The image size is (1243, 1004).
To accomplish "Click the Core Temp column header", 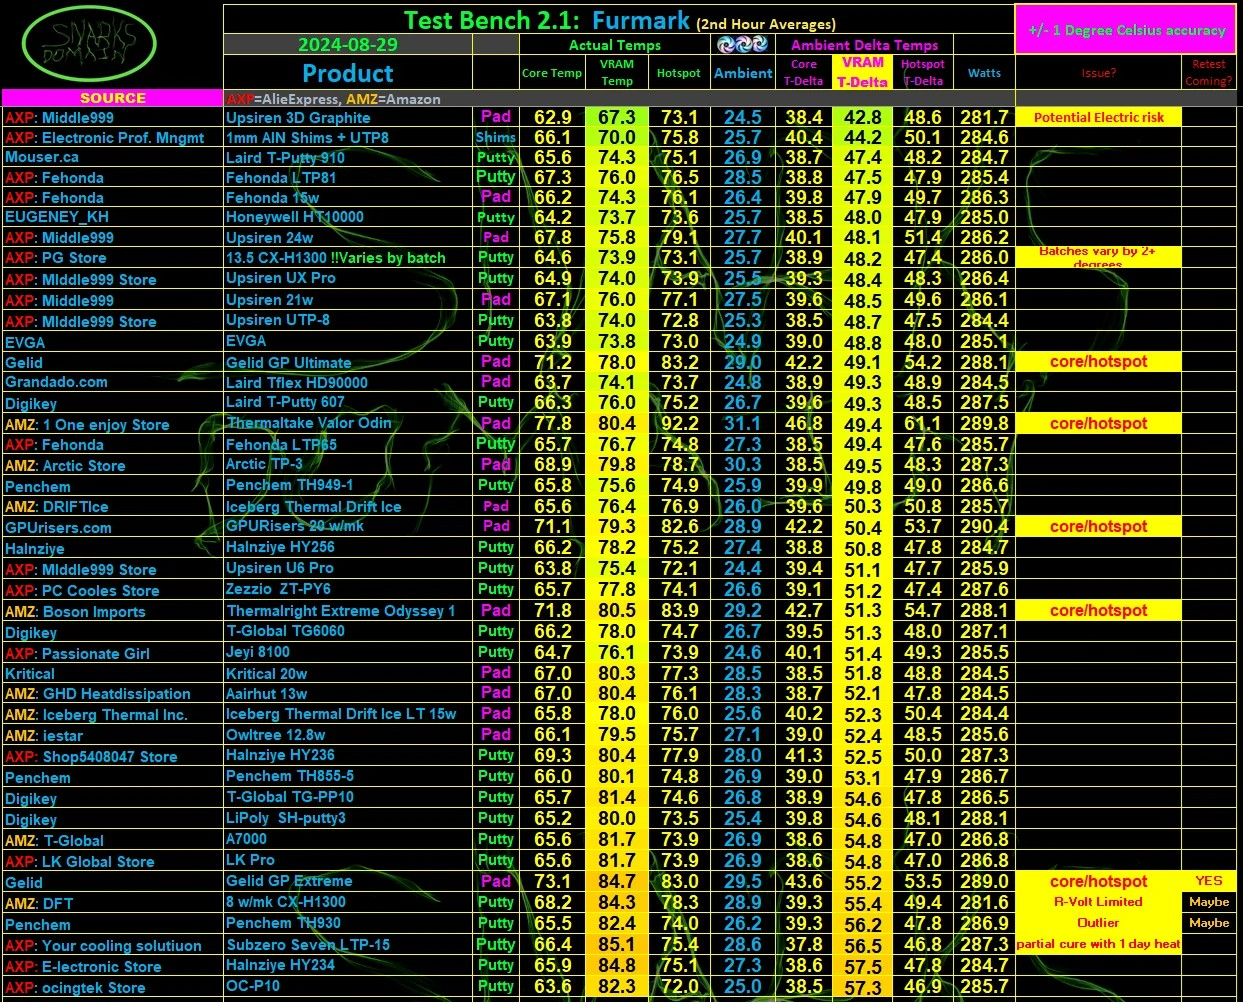I will pos(552,72).
